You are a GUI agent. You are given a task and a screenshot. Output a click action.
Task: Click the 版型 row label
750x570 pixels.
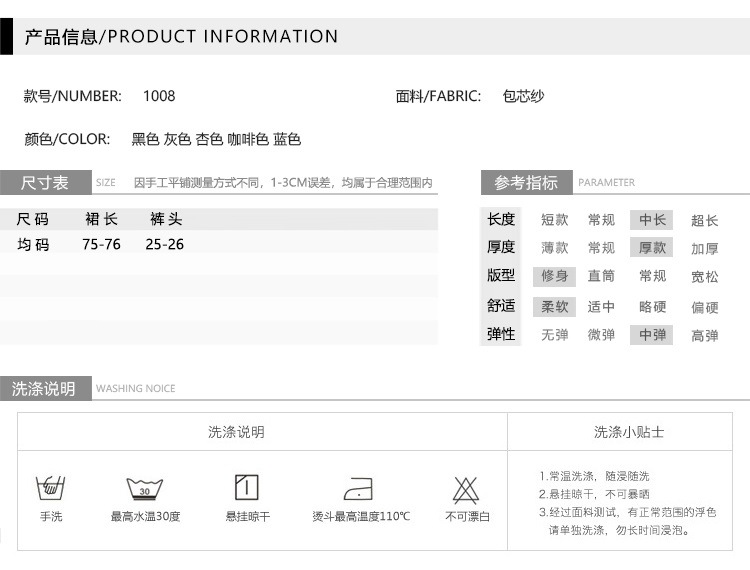501,275
